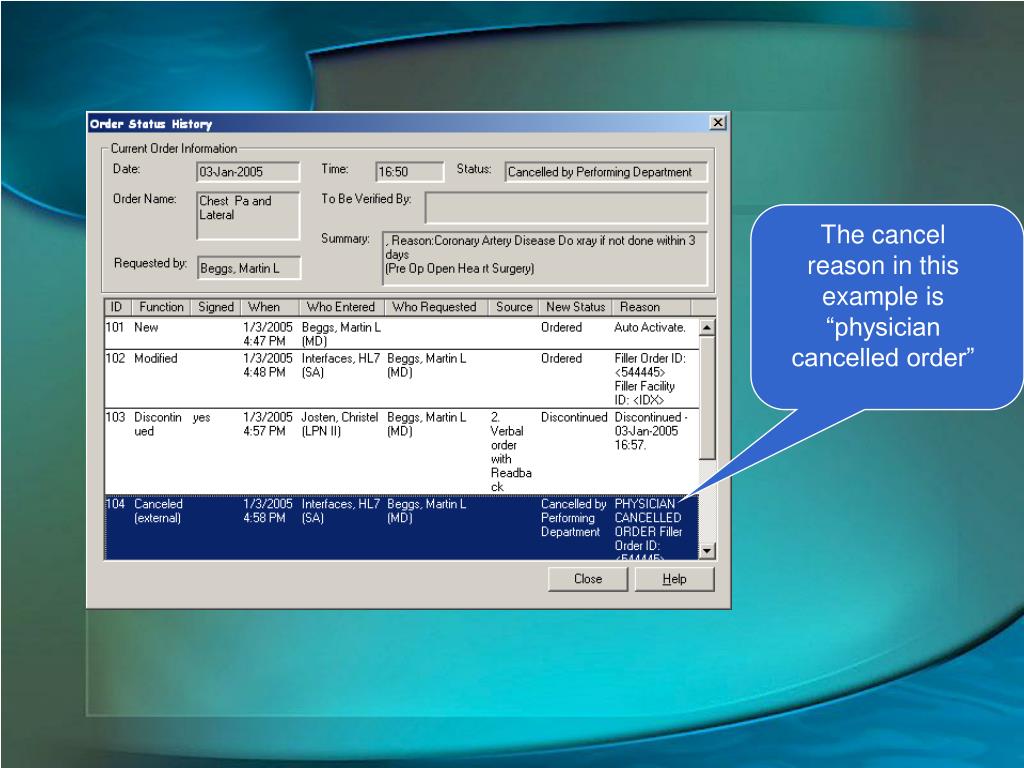Click the Status field Cancelled by Performing Department
The height and width of the screenshot is (768, 1024).
605,172
